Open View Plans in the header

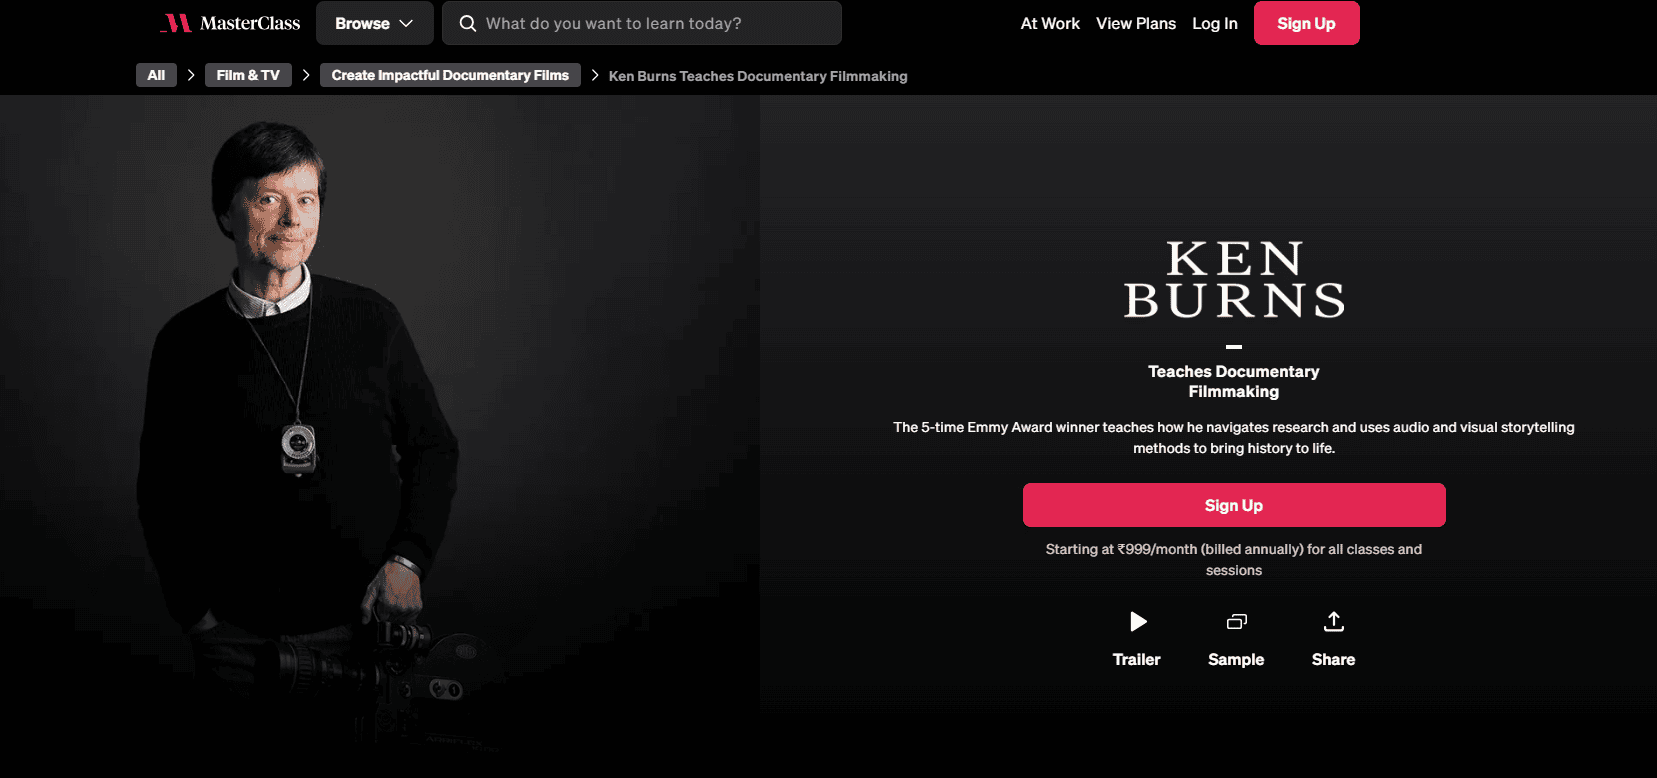1136,23
